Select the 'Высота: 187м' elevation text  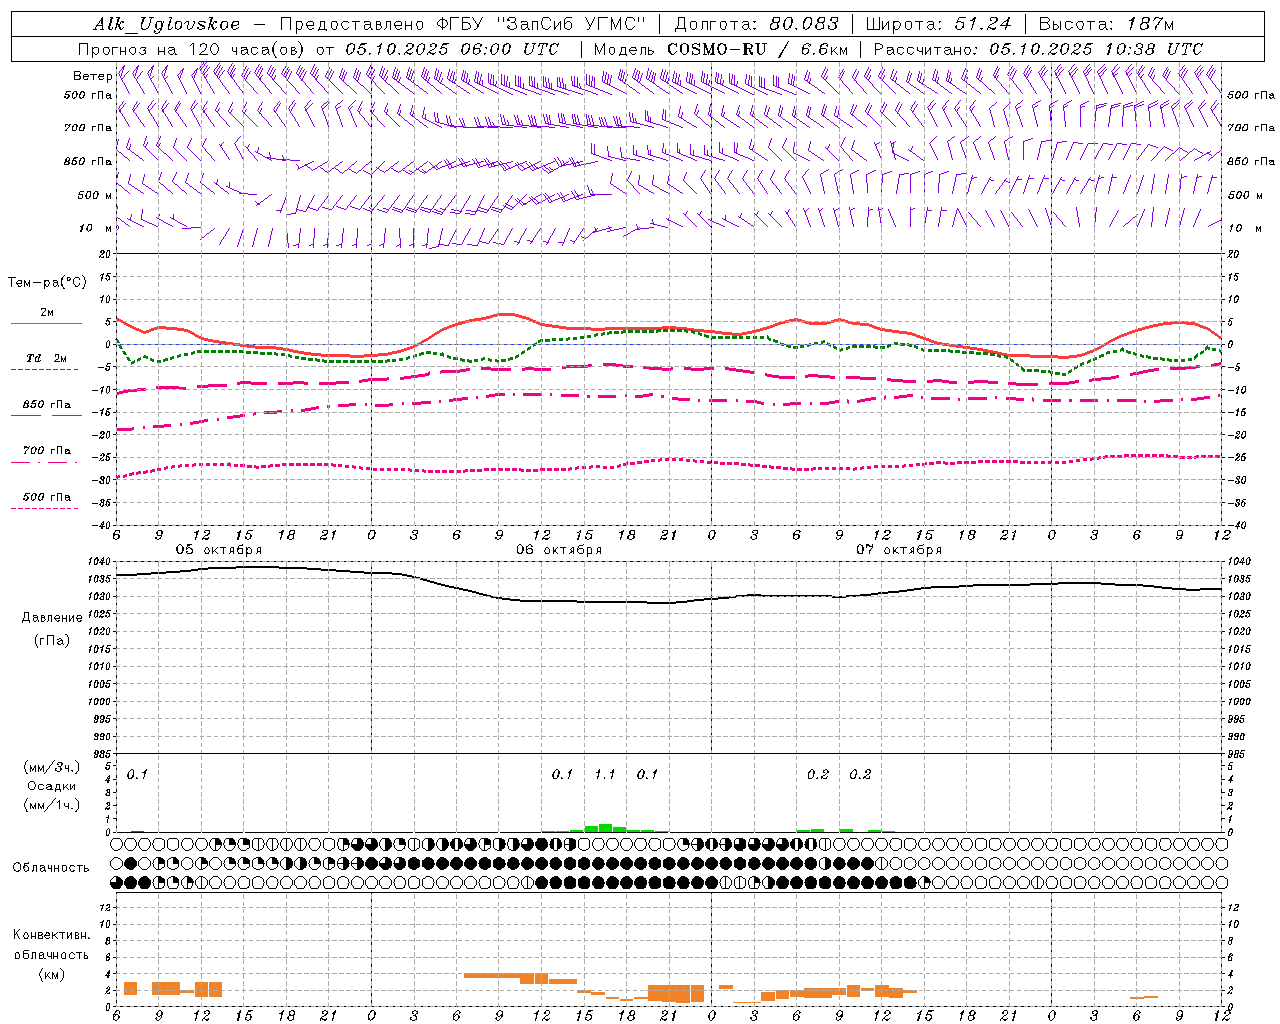click(1106, 24)
